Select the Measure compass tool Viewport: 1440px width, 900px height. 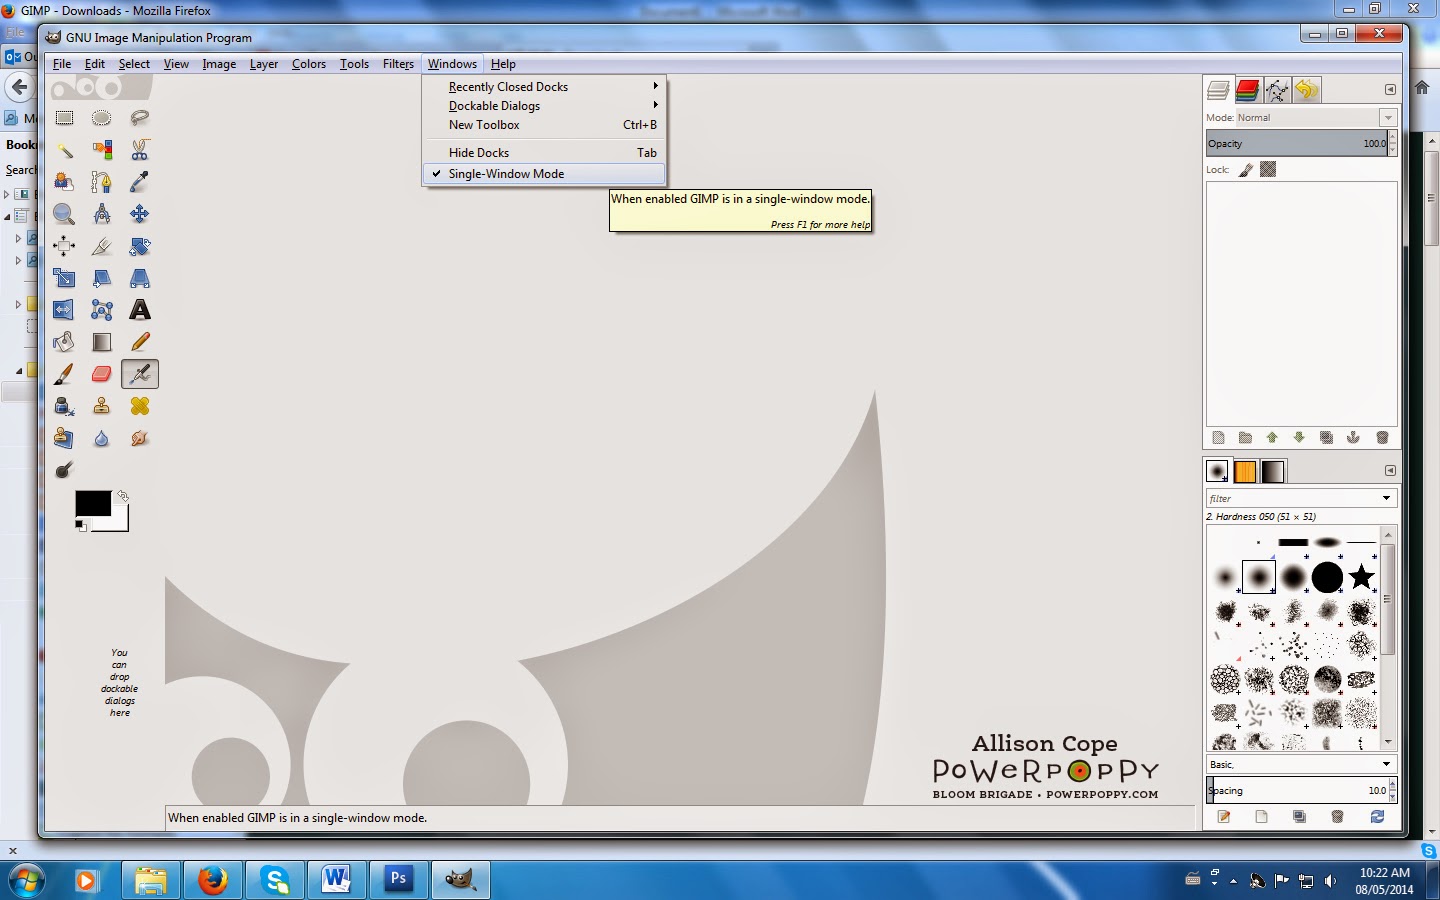(102, 214)
